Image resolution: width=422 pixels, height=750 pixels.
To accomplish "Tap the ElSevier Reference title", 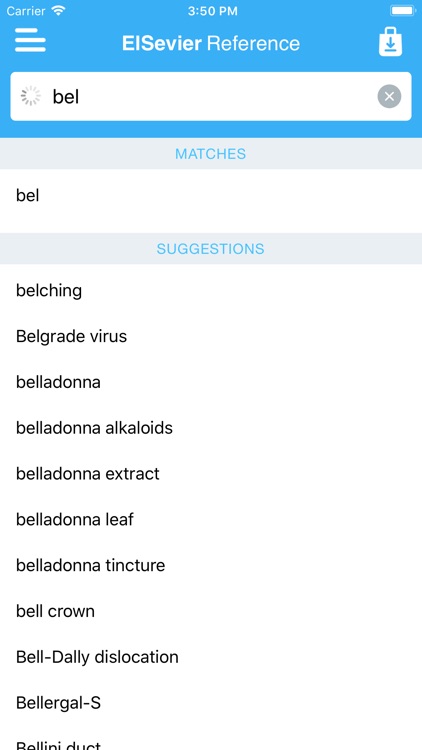I will [211, 44].
